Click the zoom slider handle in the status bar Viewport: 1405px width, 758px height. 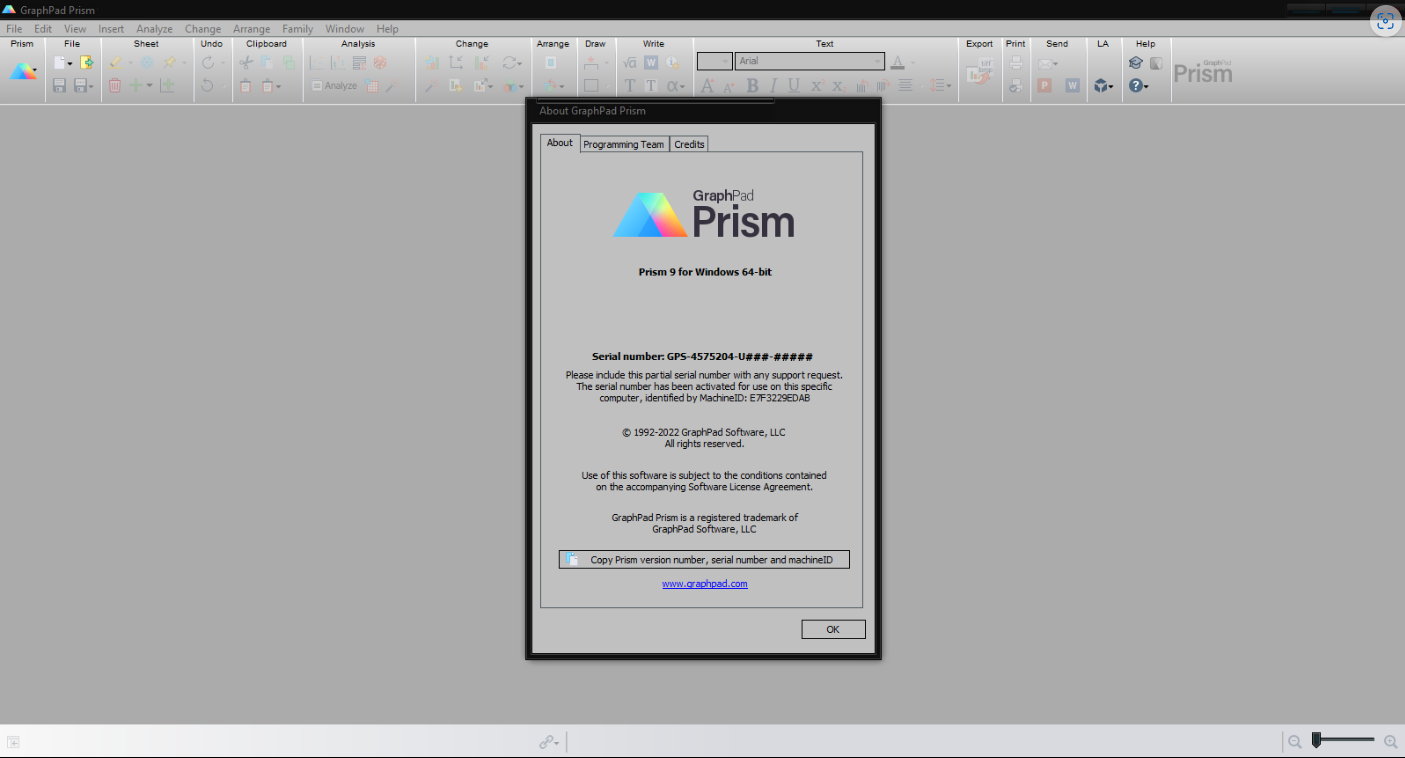tap(1317, 740)
